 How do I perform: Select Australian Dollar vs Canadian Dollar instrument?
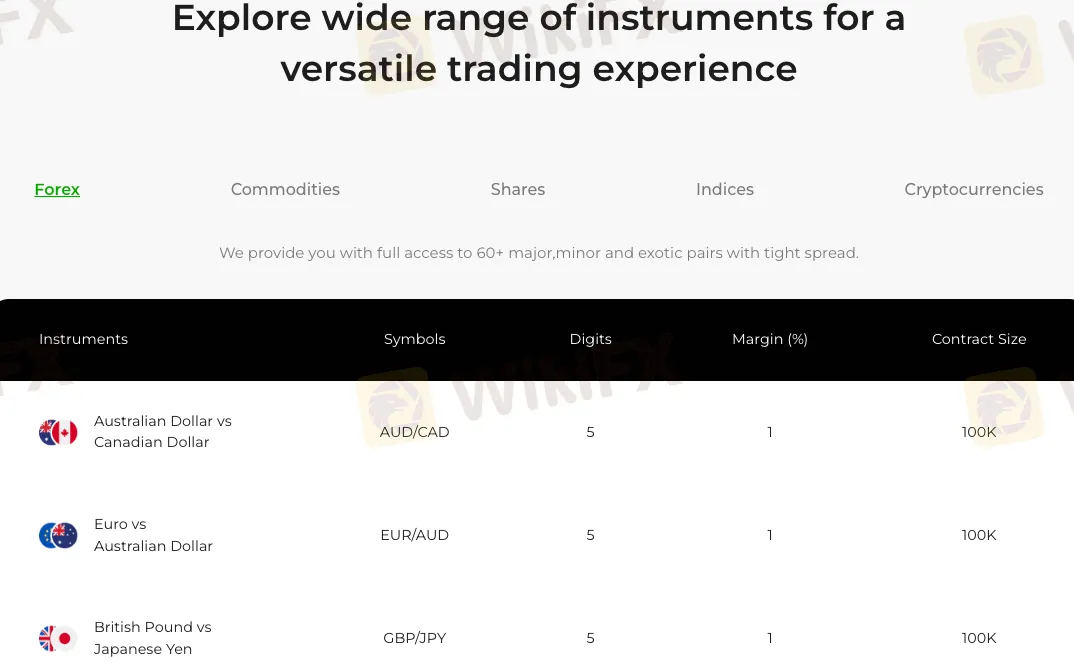(163, 432)
